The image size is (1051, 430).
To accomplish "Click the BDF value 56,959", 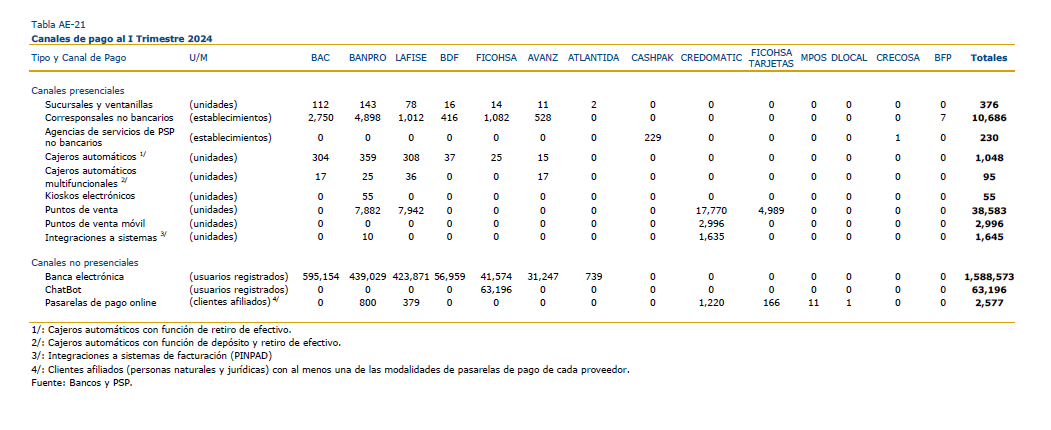I will [x=449, y=277].
